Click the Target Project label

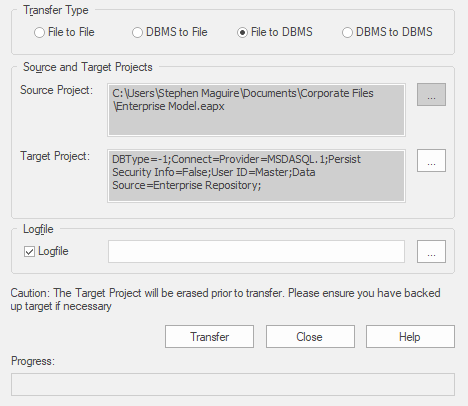point(55,156)
